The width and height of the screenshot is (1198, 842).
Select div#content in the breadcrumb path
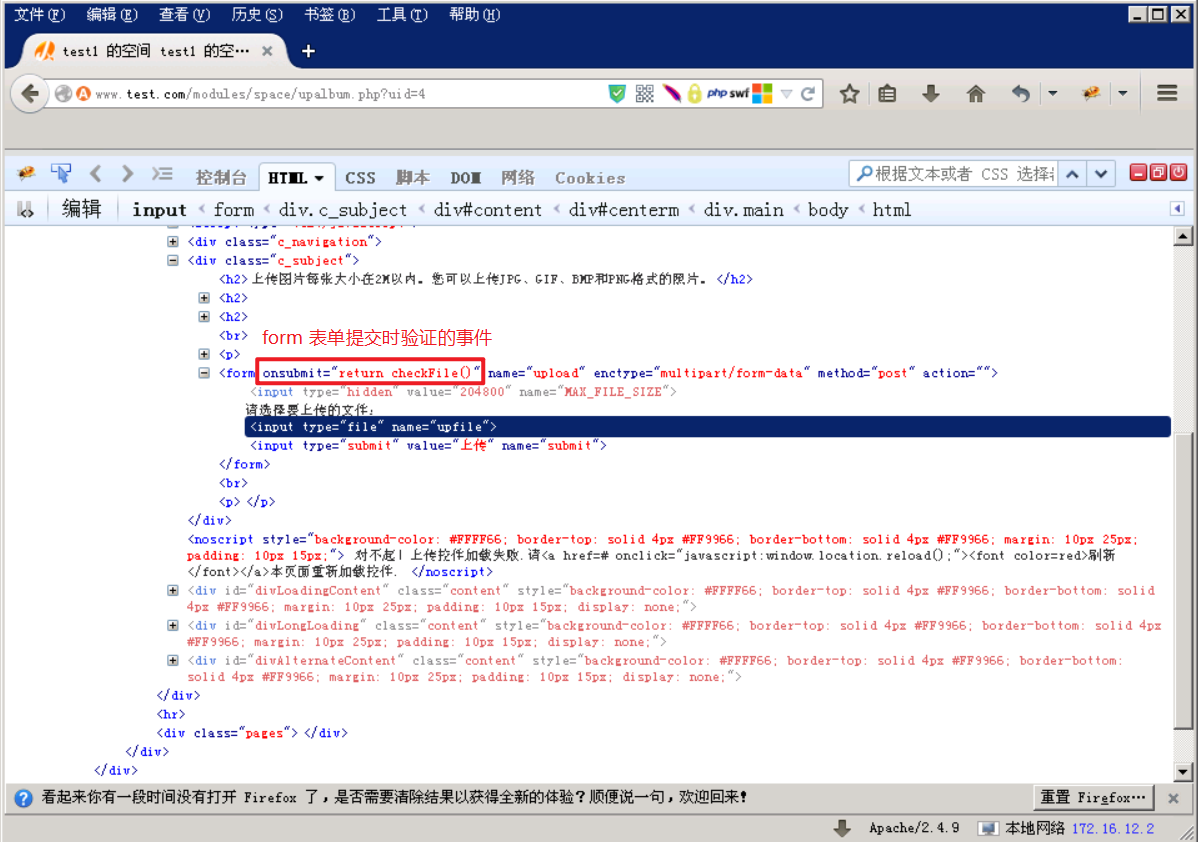pos(488,209)
